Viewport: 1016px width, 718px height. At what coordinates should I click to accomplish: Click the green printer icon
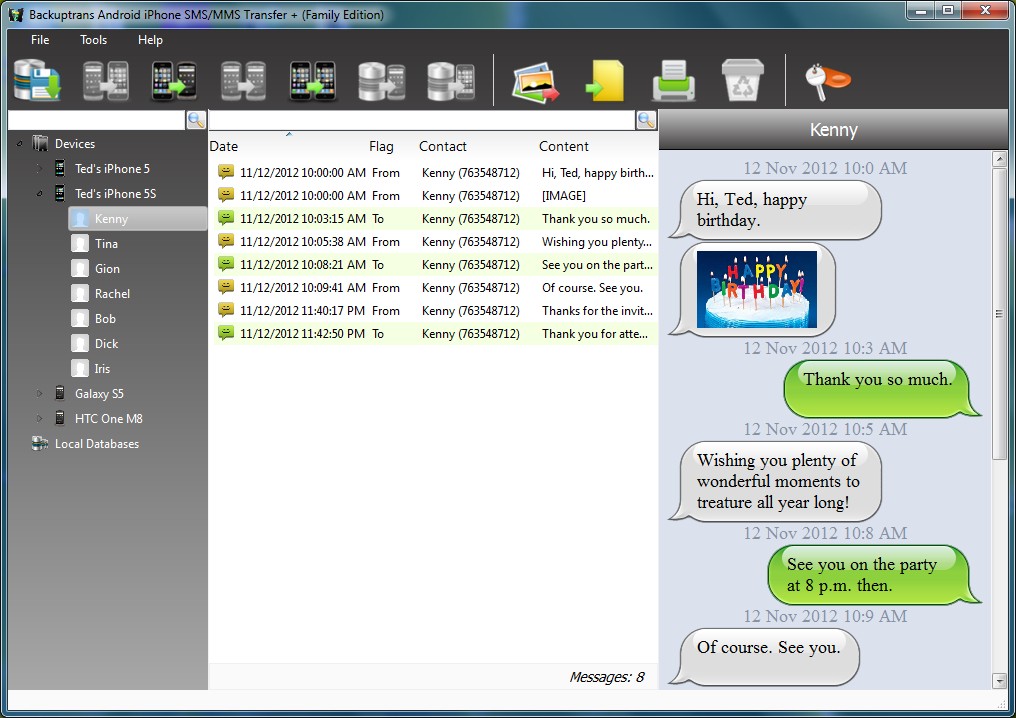point(674,81)
